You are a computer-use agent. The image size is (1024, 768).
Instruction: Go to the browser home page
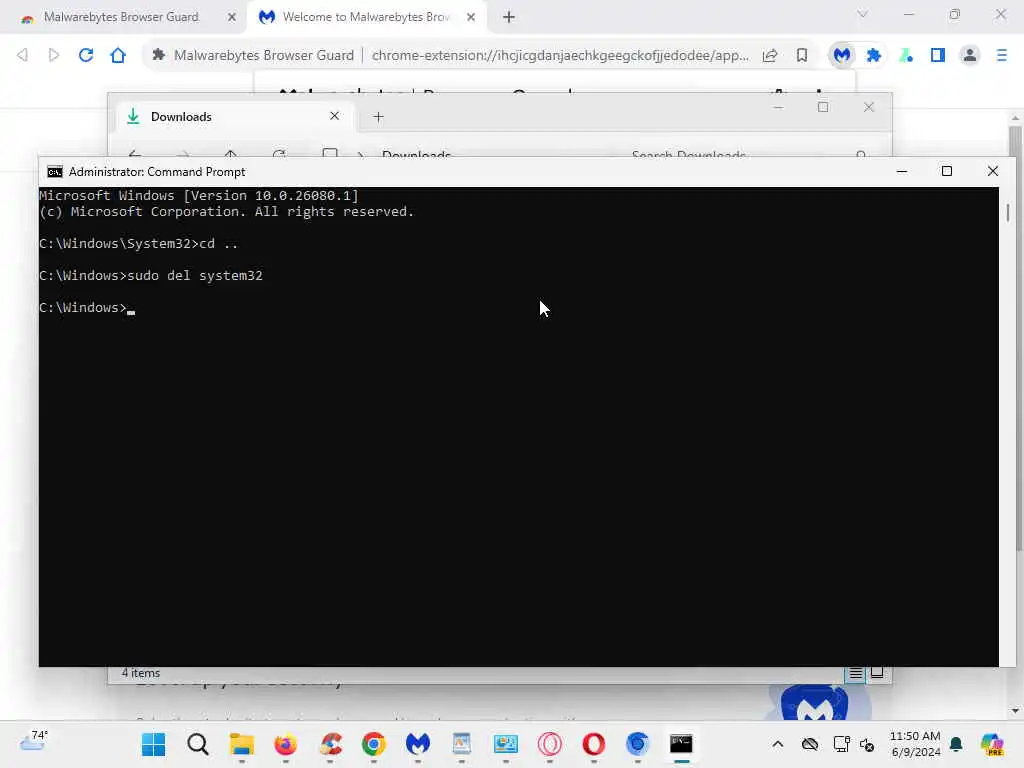click(x=118, y=56)
